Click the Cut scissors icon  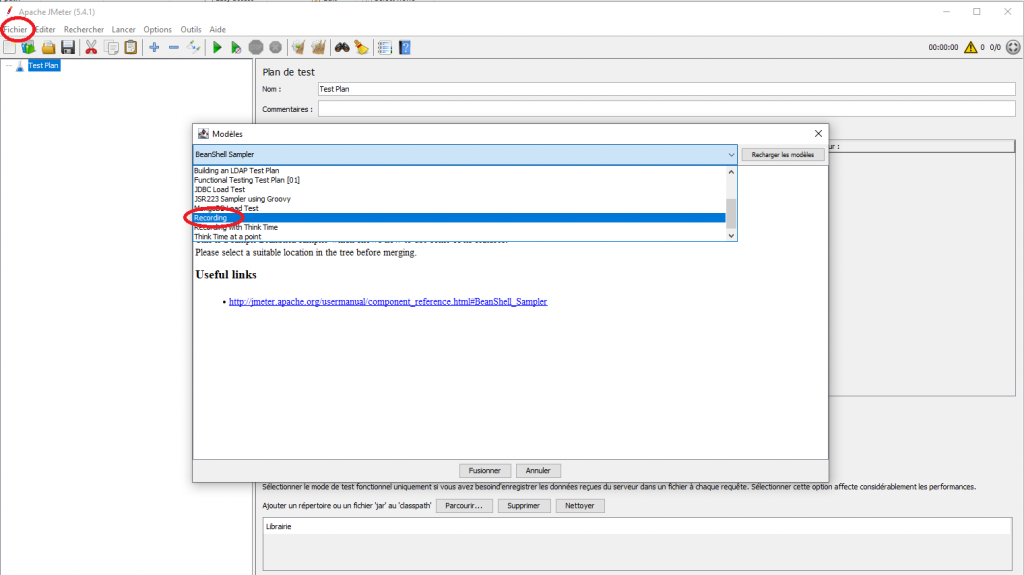(x=91, y=47)
